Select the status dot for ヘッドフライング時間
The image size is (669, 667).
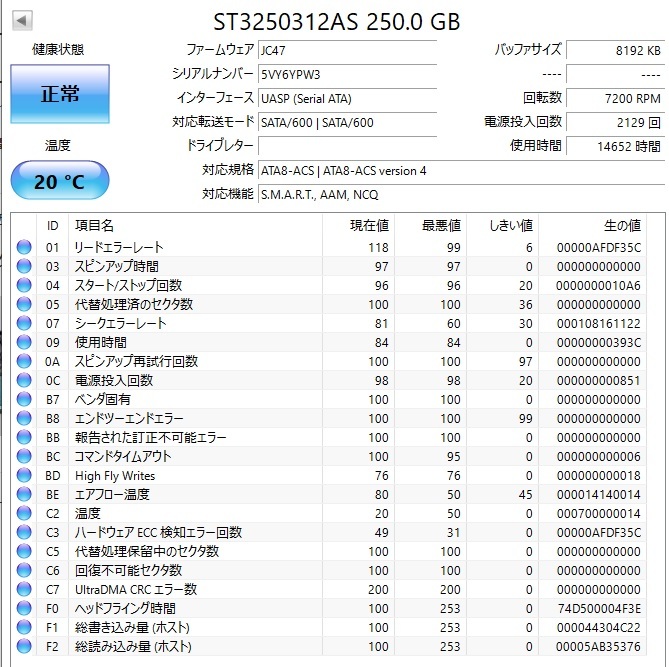tap(24, 608)
